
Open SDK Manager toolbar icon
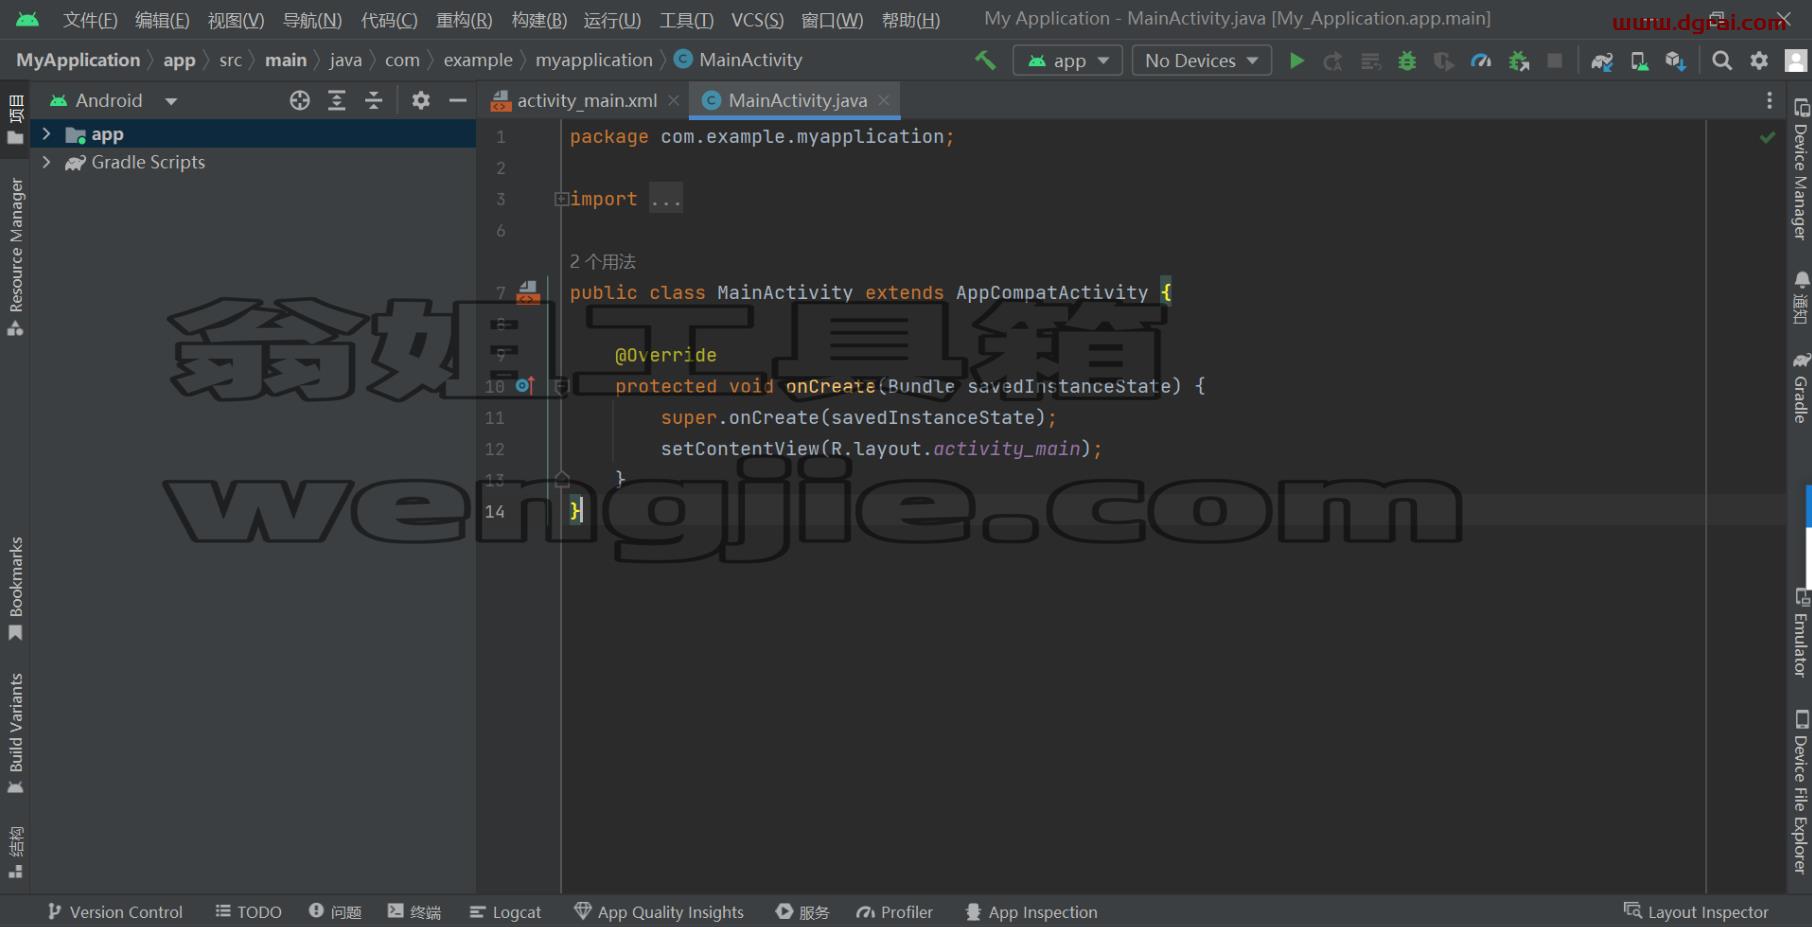1676,61
